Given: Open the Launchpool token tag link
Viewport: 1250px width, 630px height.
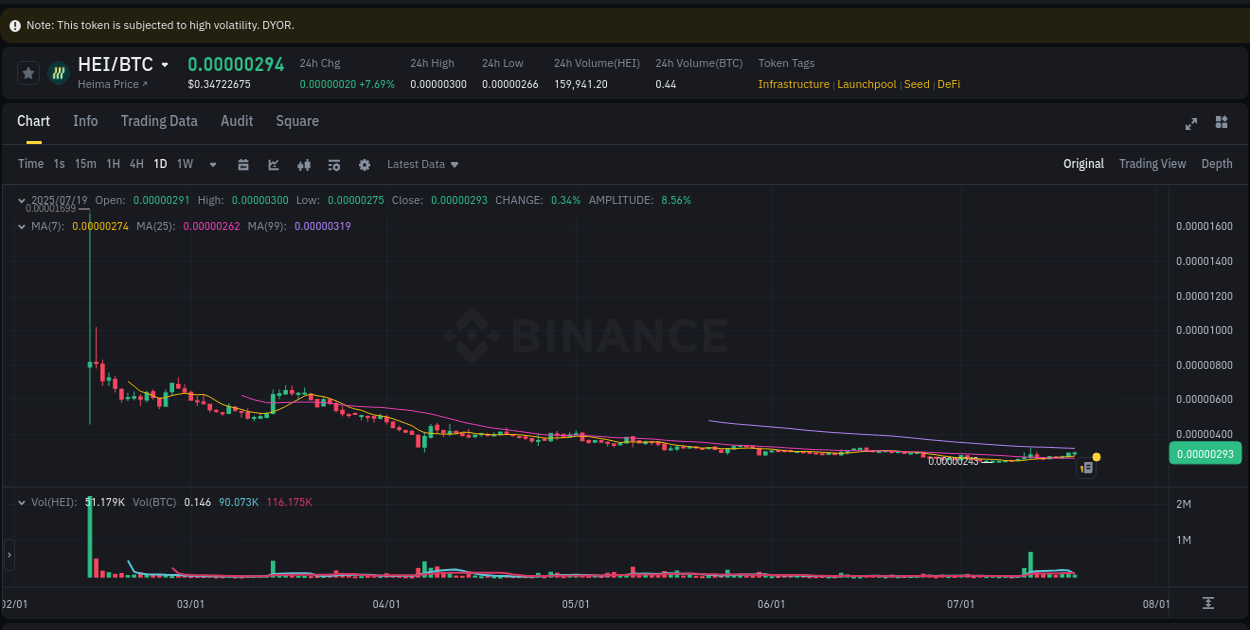Looking at the screenshot, I should coord(866,84).
